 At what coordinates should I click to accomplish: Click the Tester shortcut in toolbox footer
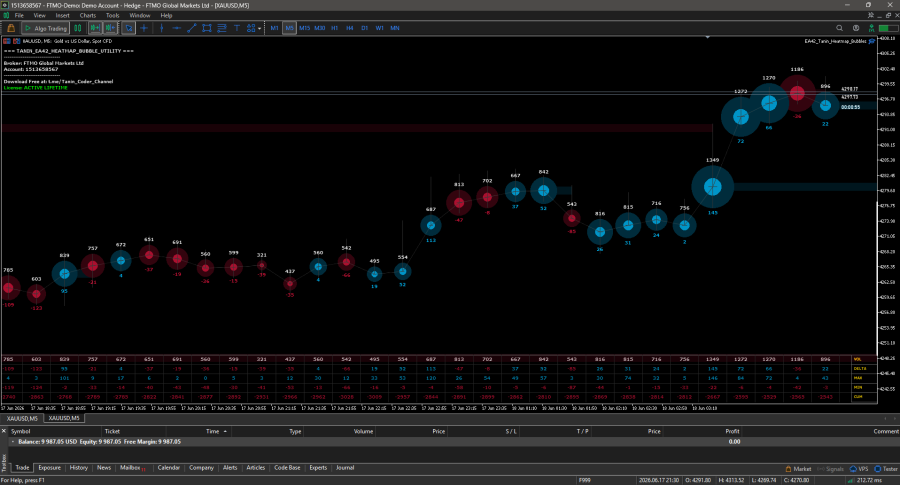(886, 469)
